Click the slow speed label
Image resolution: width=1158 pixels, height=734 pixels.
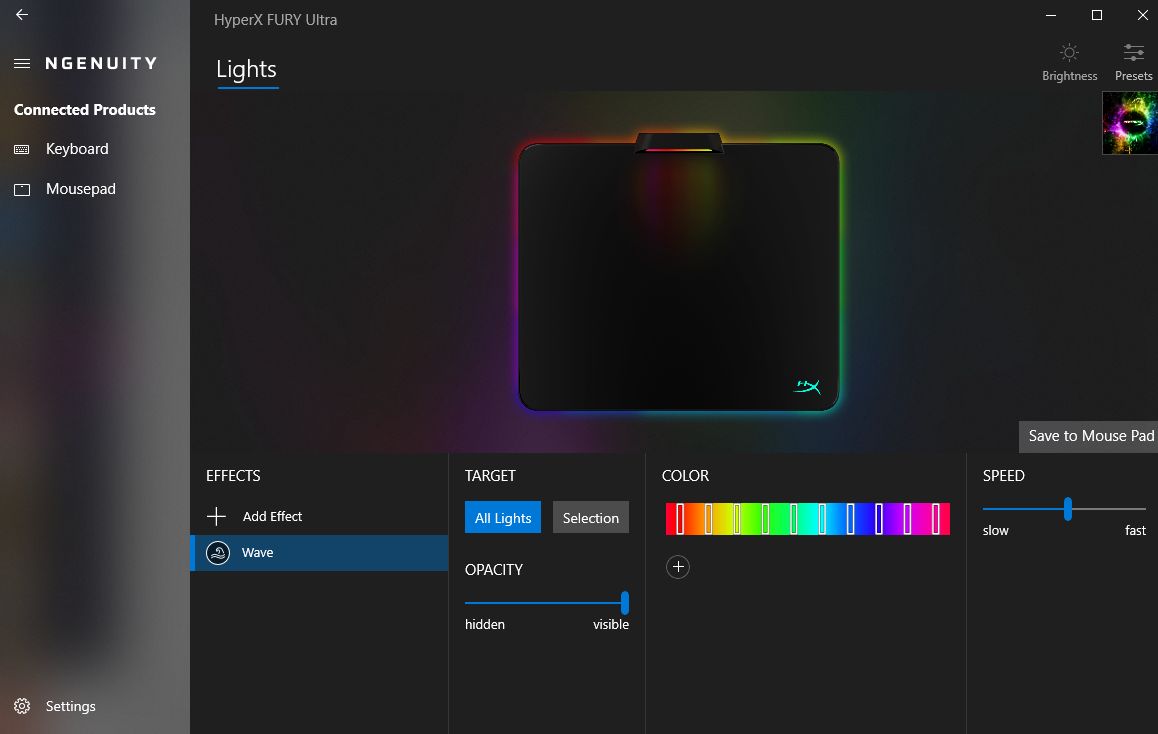tap(996, 530)
